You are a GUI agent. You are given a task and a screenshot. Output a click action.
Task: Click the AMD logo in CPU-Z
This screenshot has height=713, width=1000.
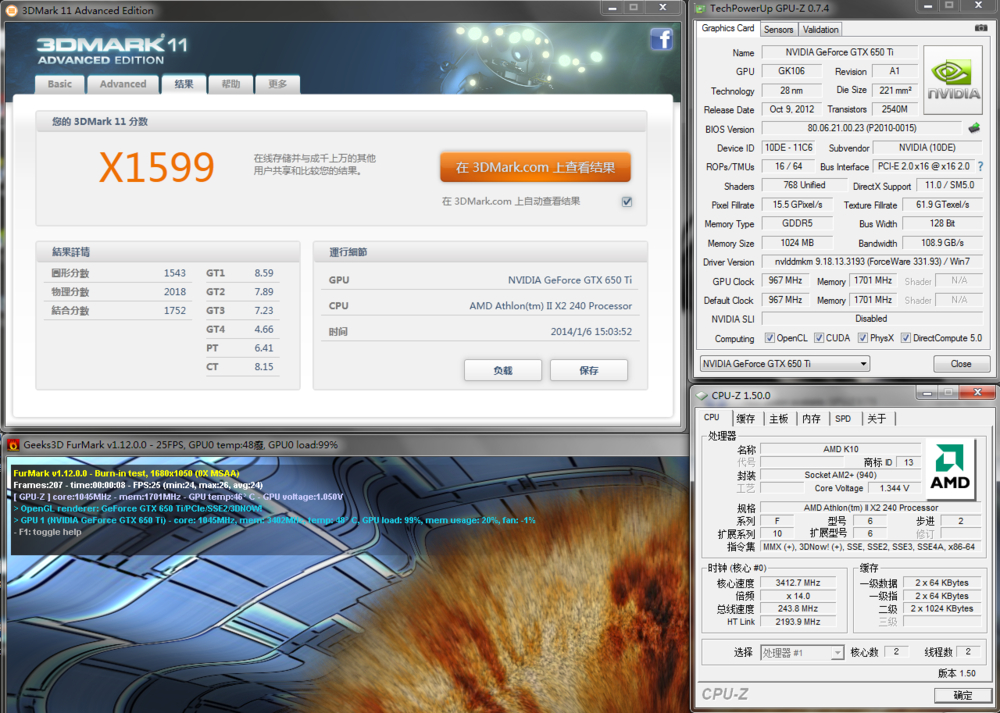coord(950,469)
